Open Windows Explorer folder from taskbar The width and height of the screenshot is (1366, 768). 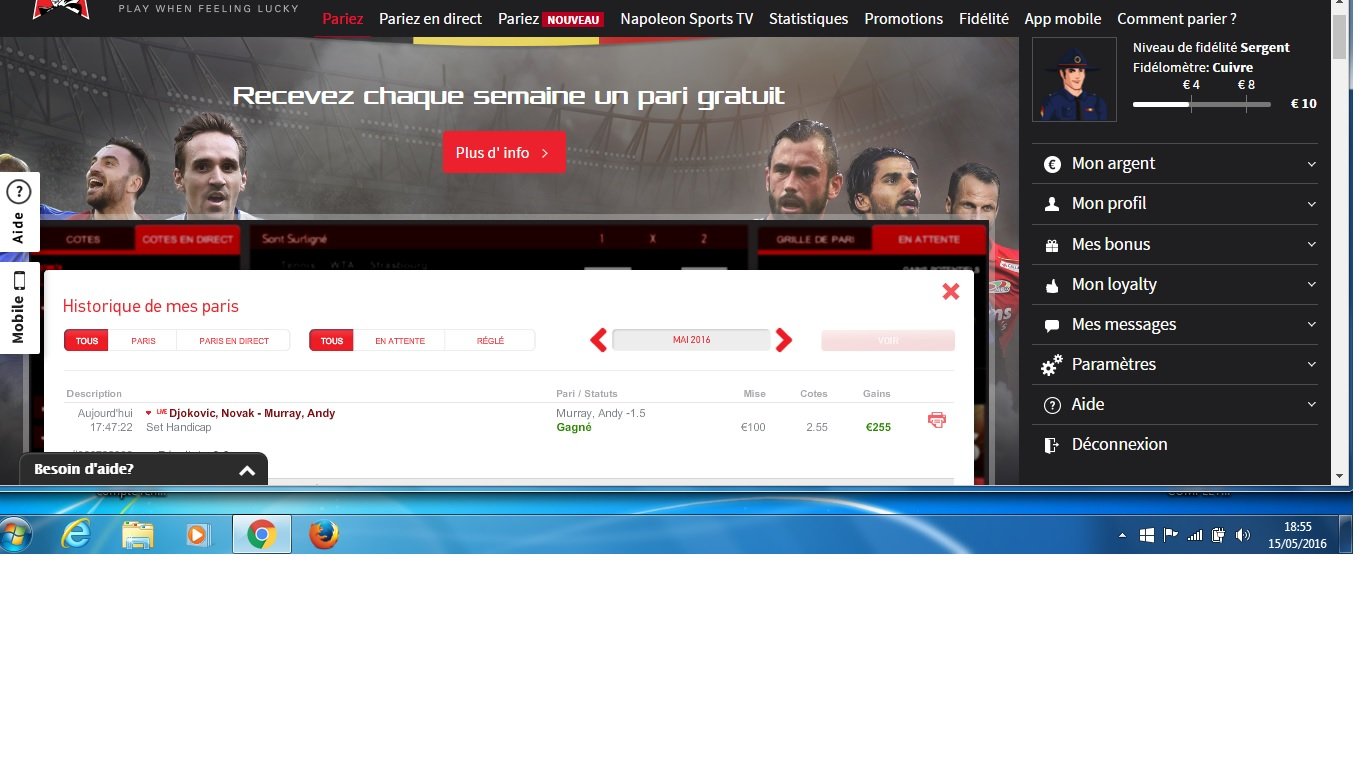coord(137,535)
